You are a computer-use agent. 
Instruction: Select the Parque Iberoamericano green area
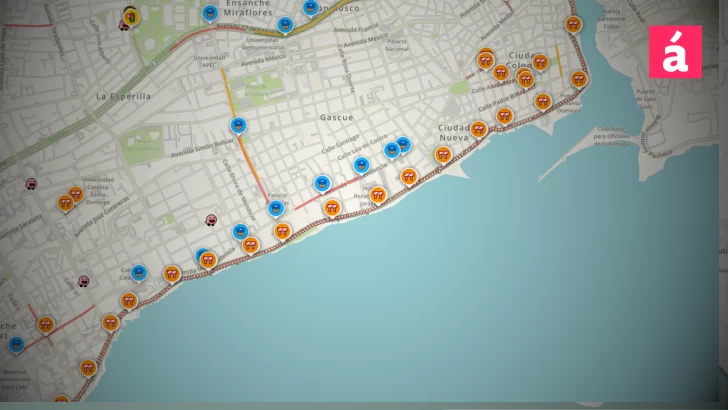point(140,144)
